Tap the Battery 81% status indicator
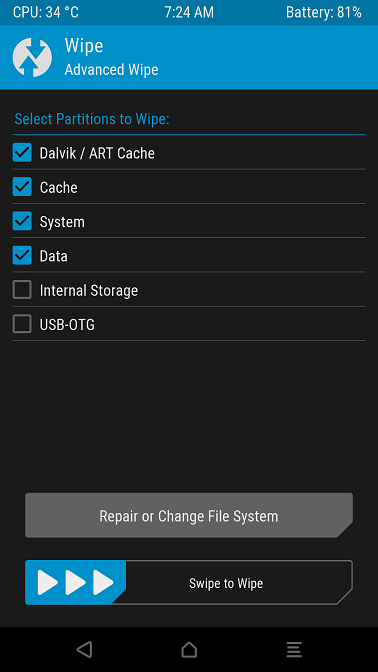This screenshot has width=378, height=672. point(324,12)
